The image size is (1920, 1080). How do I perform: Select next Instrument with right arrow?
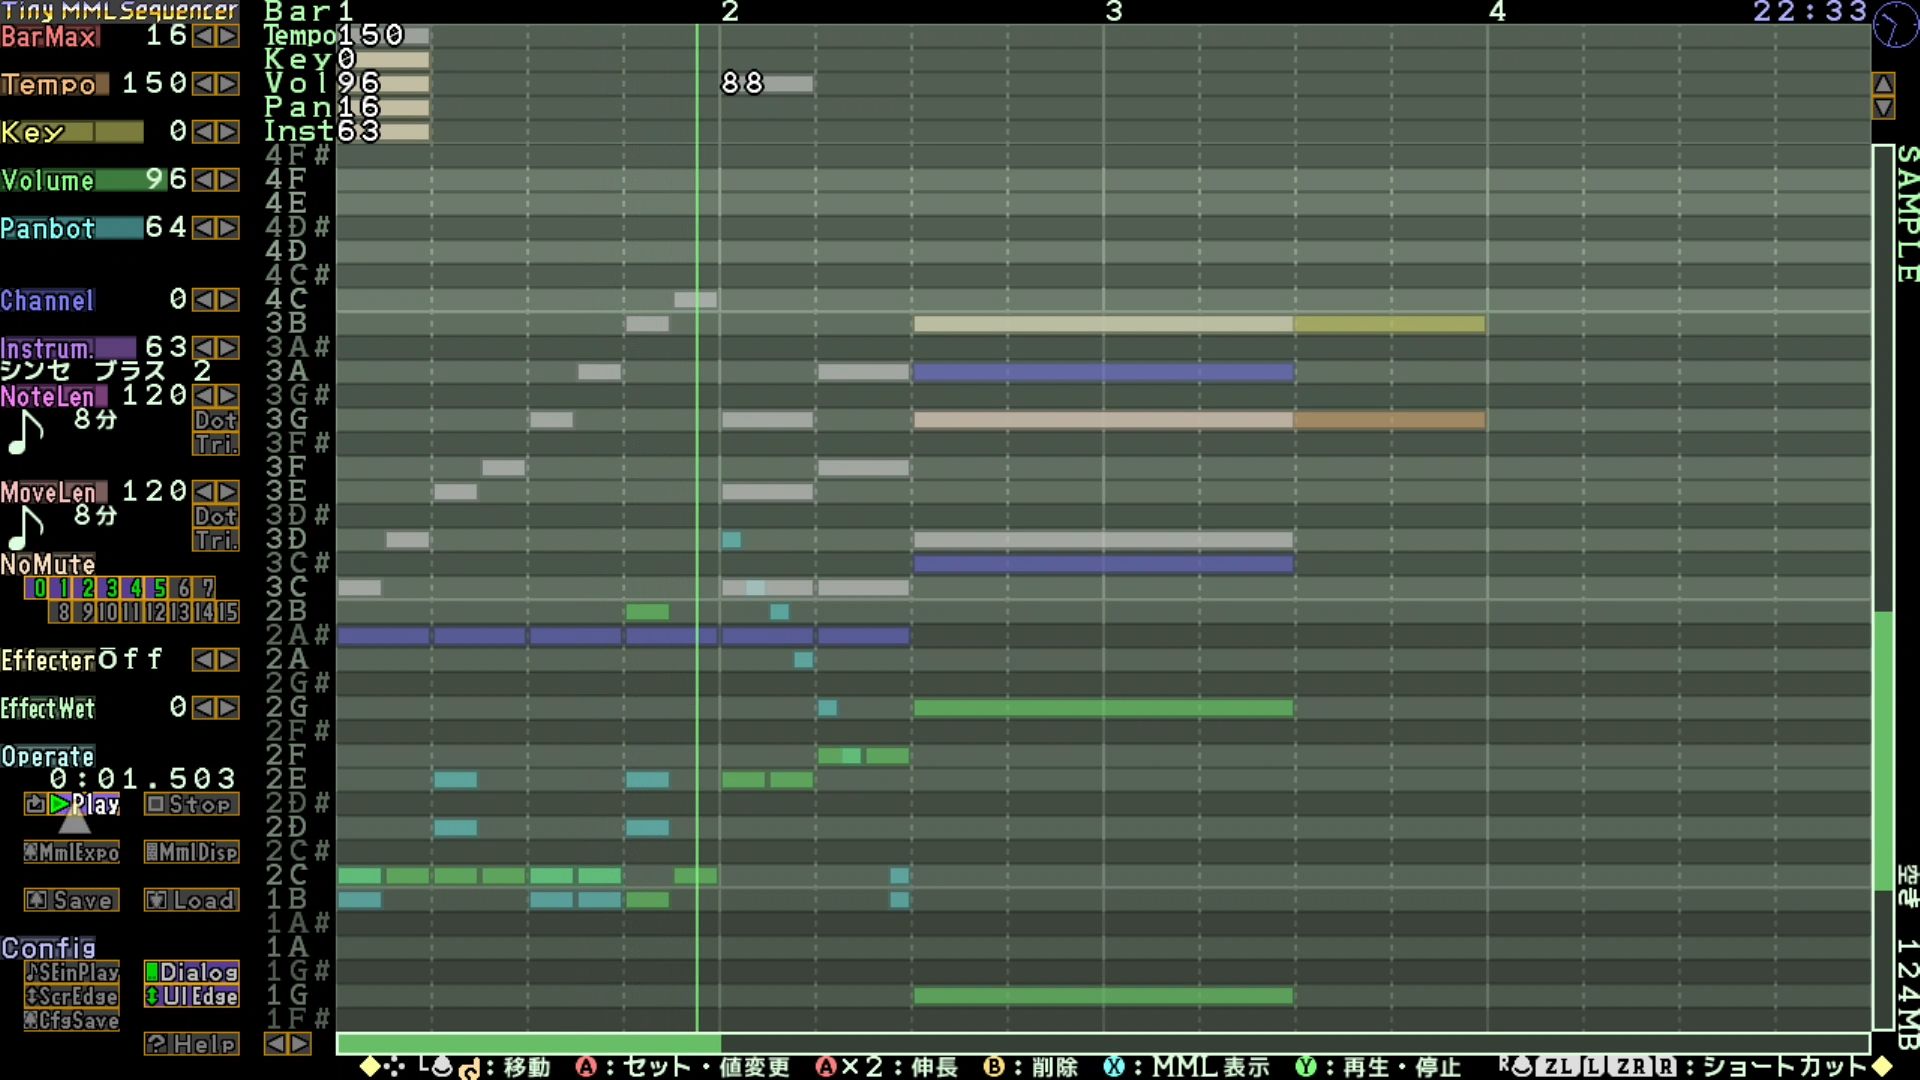click(x=228, y=348)
